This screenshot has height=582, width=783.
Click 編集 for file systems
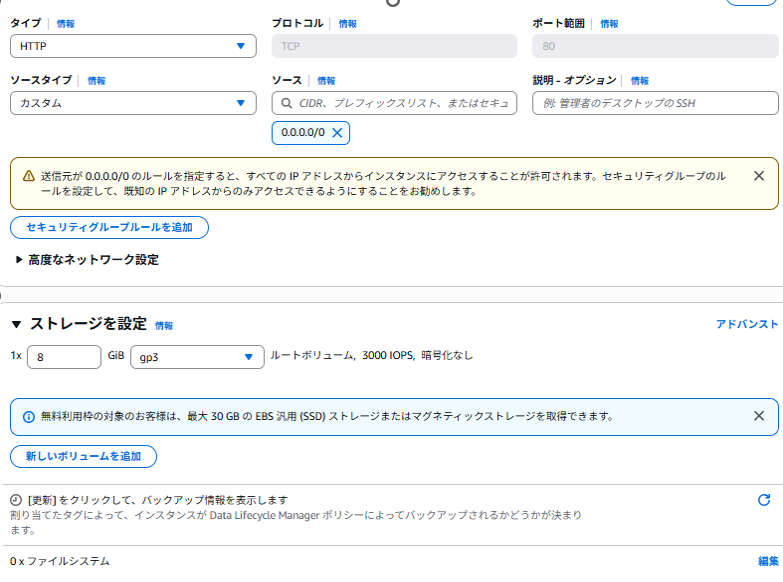click(x=768, y=561)
